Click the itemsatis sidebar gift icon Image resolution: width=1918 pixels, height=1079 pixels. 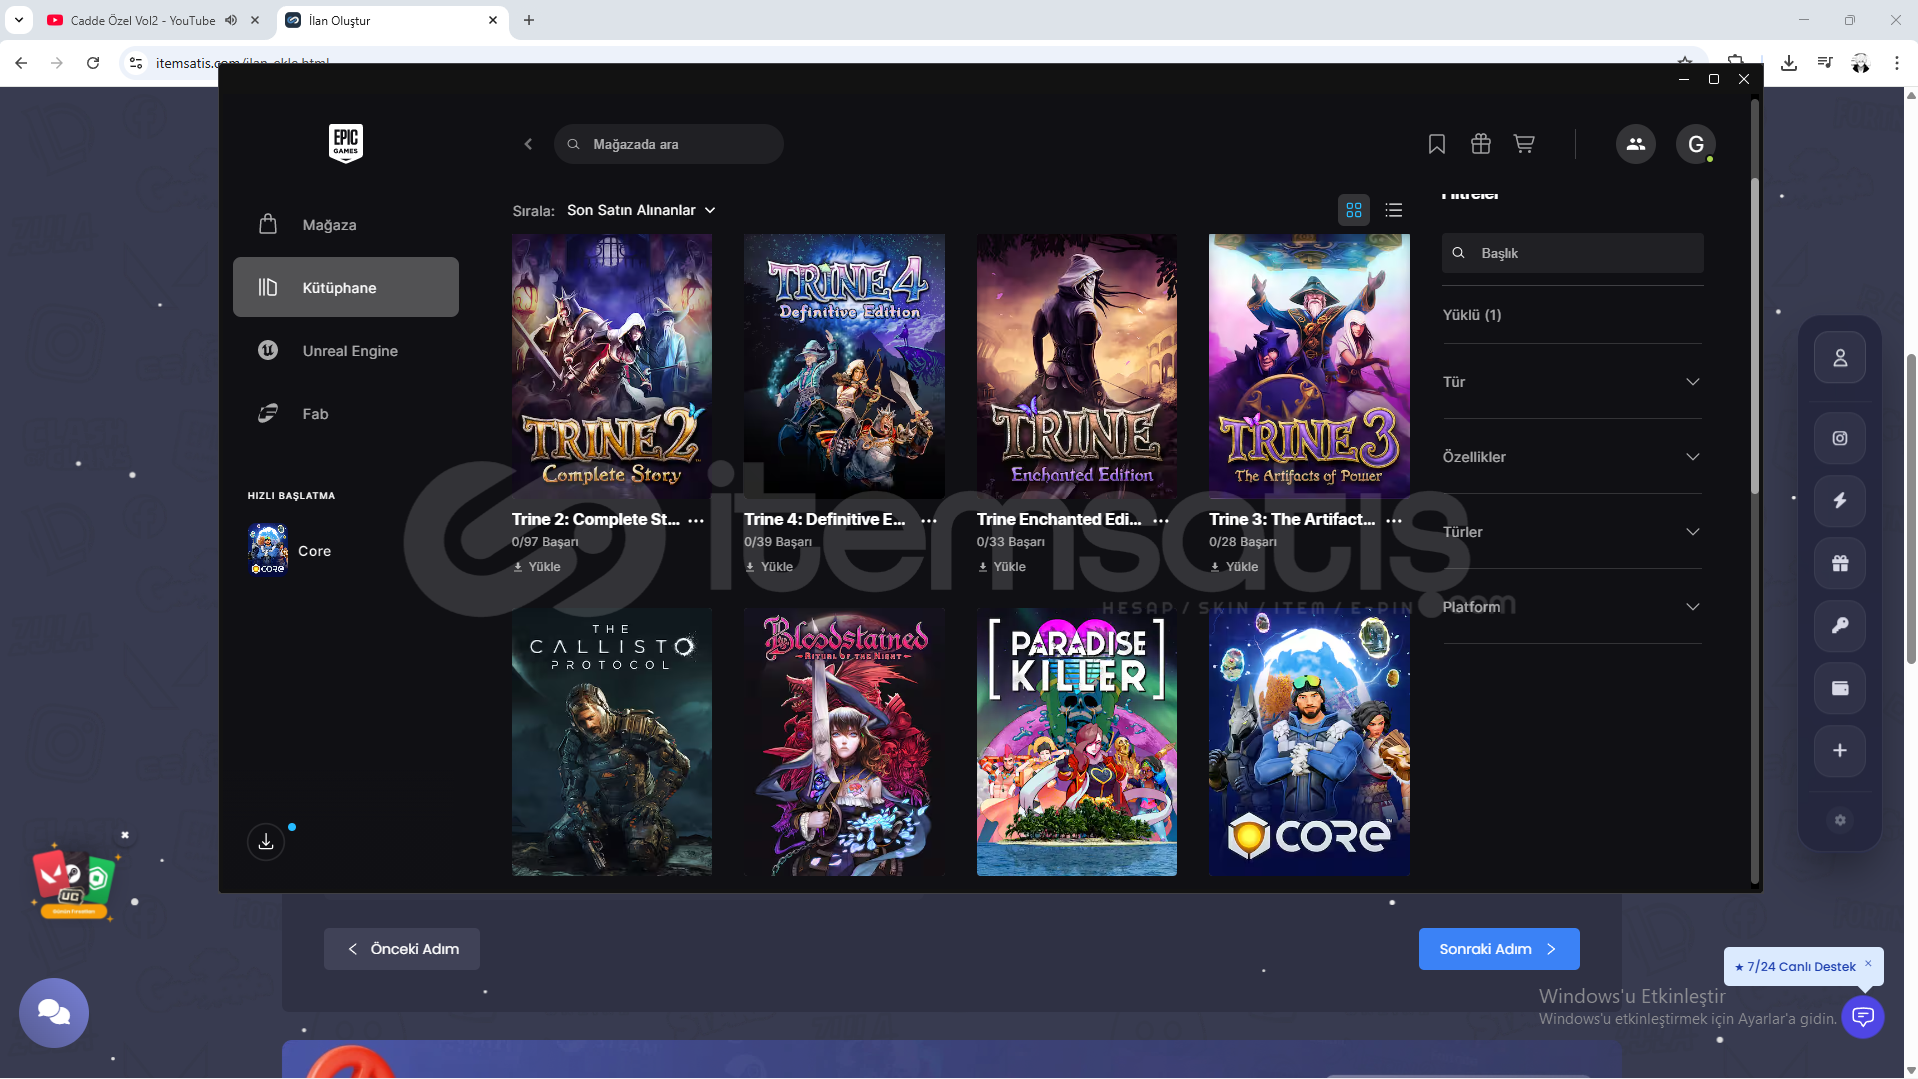tap(1840, 563)
